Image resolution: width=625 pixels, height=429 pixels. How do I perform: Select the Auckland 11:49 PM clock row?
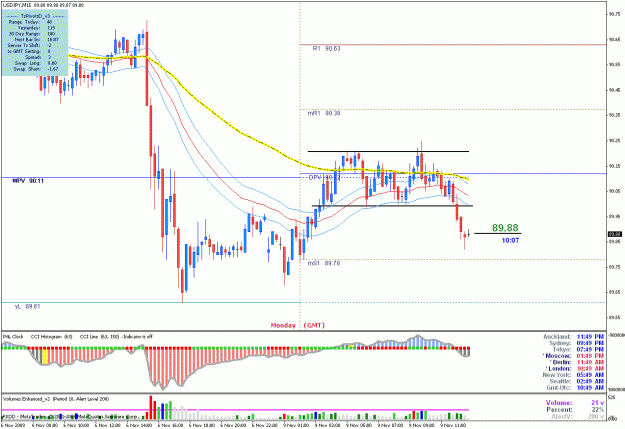click(574, 337)
